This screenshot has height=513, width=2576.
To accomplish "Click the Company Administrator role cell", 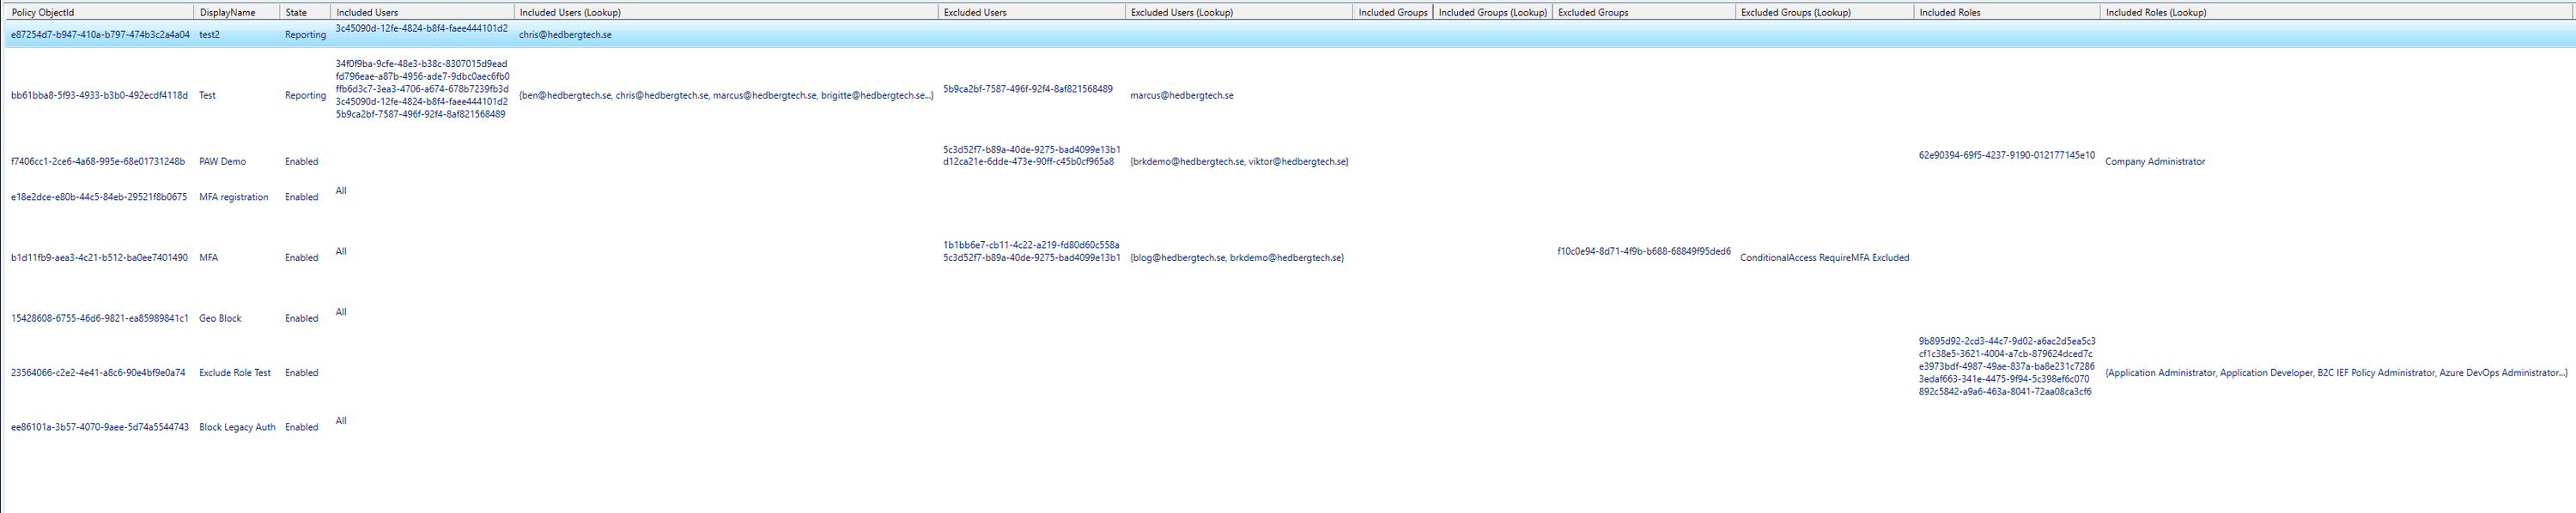I will 2154,162.
